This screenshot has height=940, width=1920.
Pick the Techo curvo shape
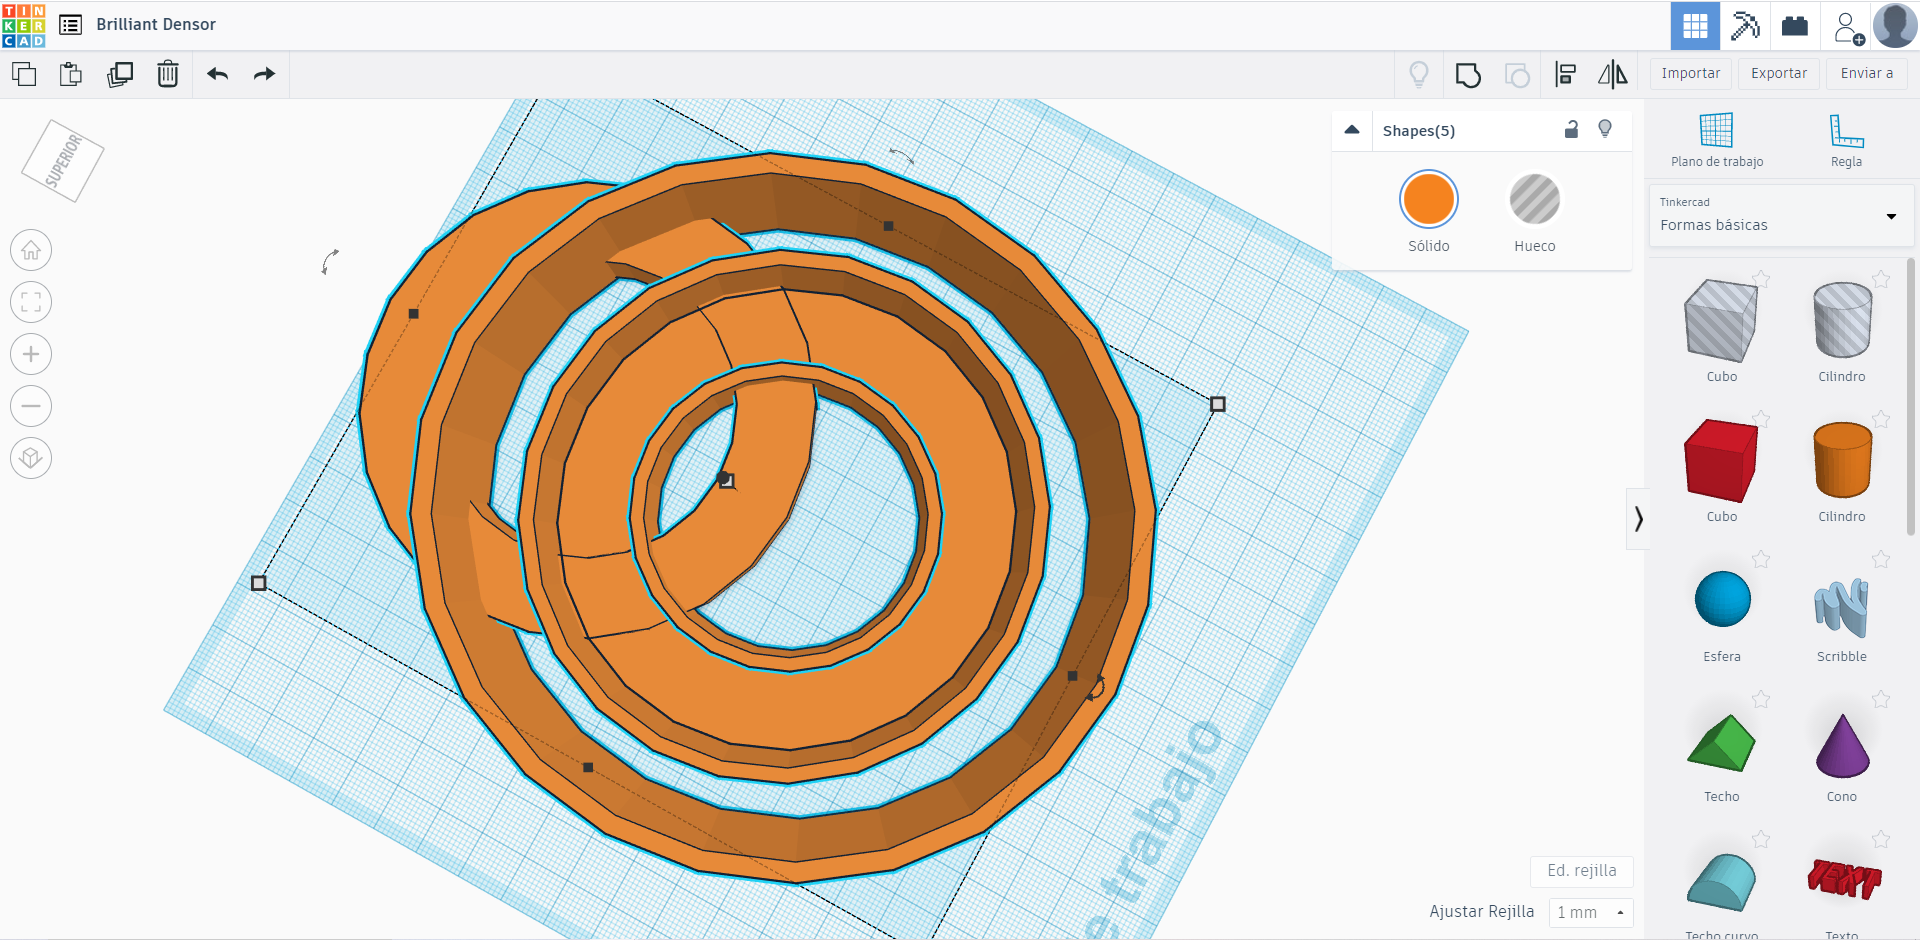(1721, 882)
